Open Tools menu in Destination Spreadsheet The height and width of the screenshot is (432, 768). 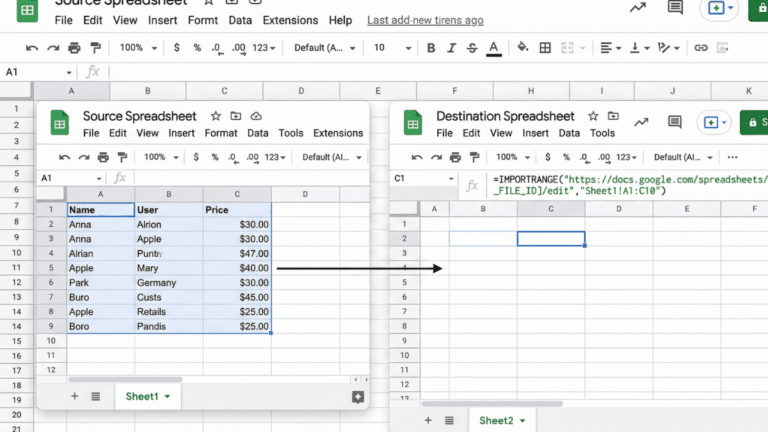tap(602, 133)
